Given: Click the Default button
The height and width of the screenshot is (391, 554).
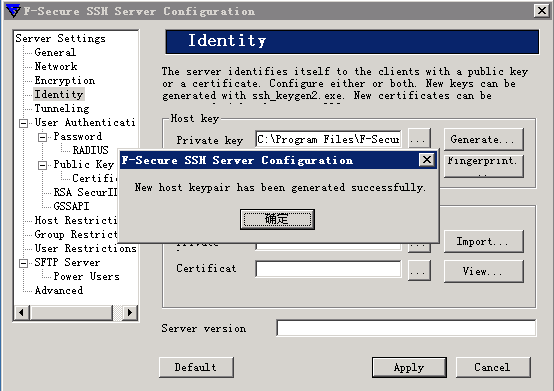Looking at the screenshot, I should tap(196, 367).
